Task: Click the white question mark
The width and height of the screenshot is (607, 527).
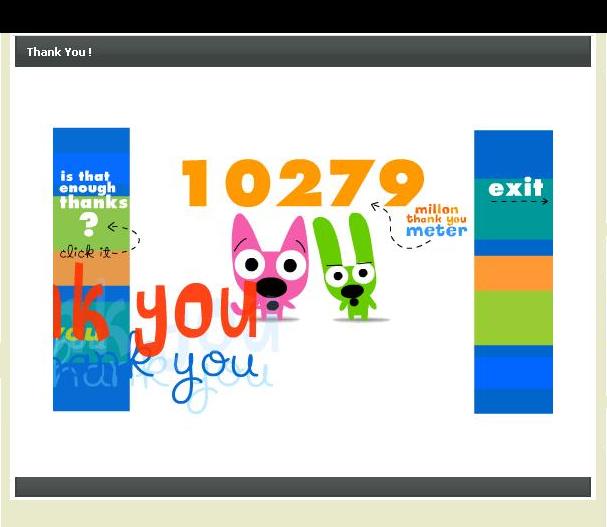Action: [x=89, y=225]
